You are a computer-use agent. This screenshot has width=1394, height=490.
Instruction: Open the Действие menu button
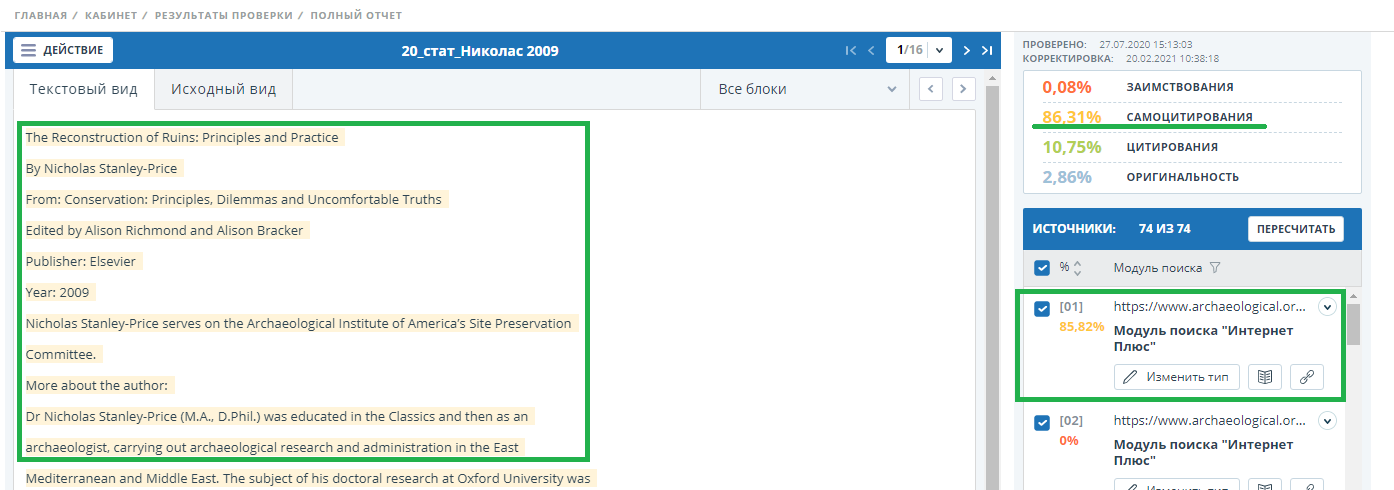tap(63, 50)
